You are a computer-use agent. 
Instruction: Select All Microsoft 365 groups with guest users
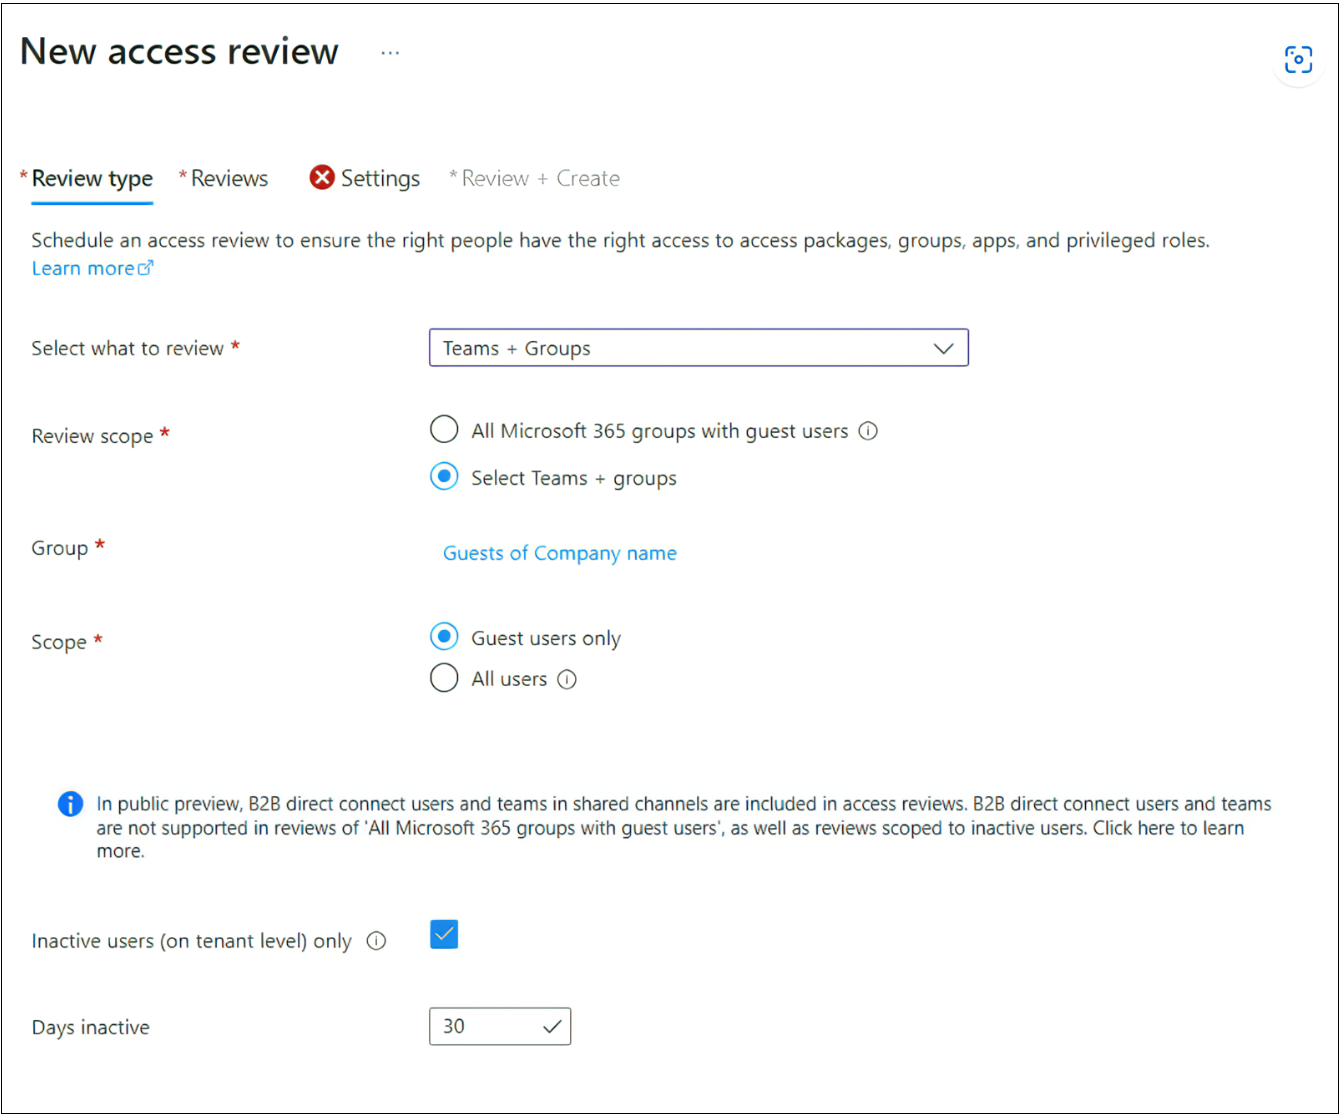pyautogui.click(x=444, y=431)
